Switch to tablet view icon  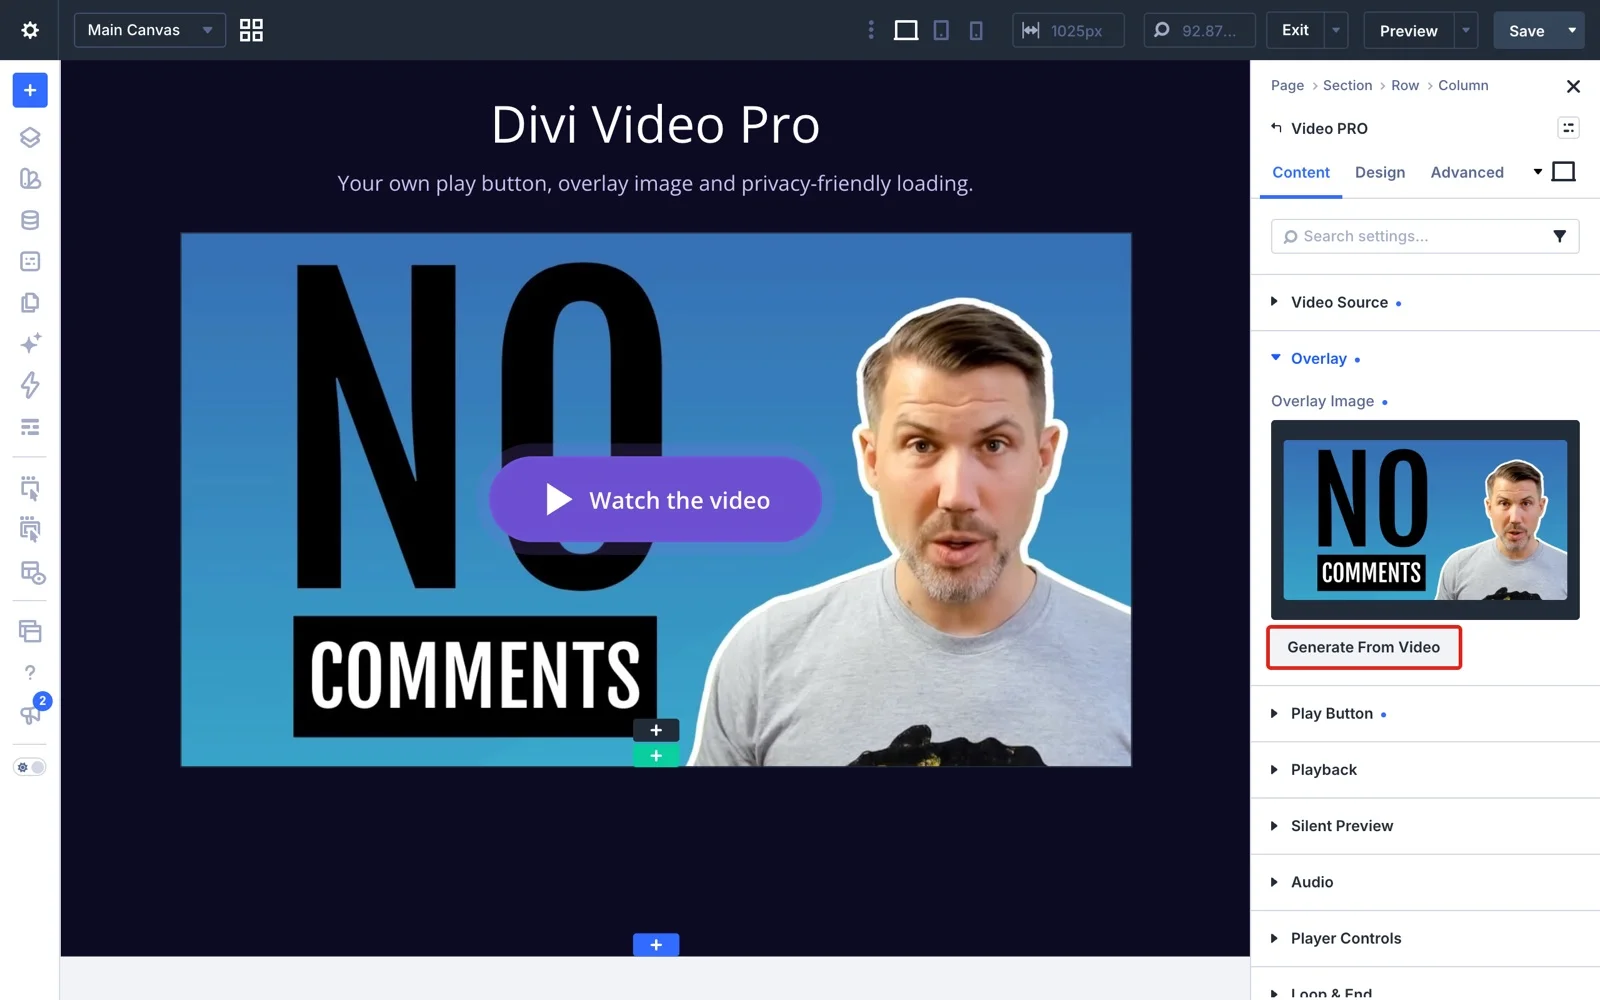tap(941, 30)
